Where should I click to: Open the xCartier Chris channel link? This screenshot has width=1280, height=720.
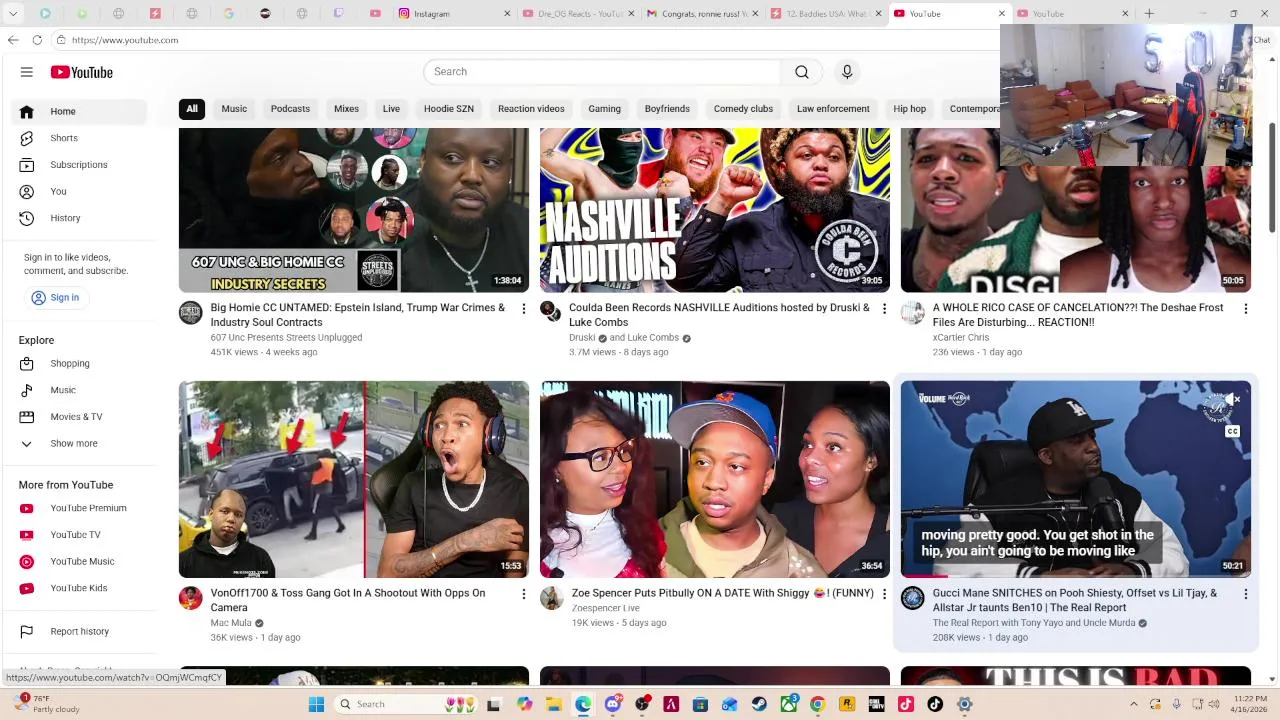(961, 338)
